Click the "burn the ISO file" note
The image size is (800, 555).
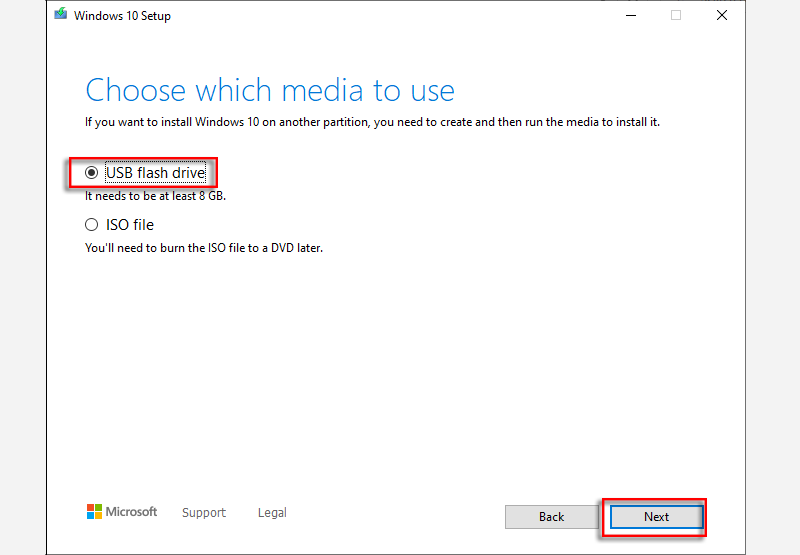204,248
